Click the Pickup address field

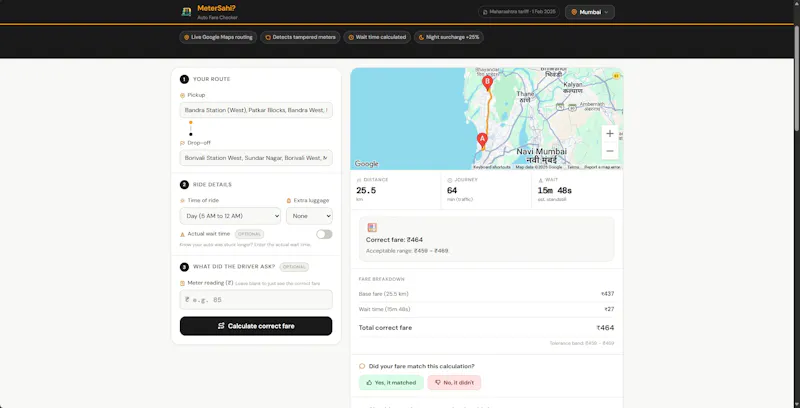(x=256, y=110)
